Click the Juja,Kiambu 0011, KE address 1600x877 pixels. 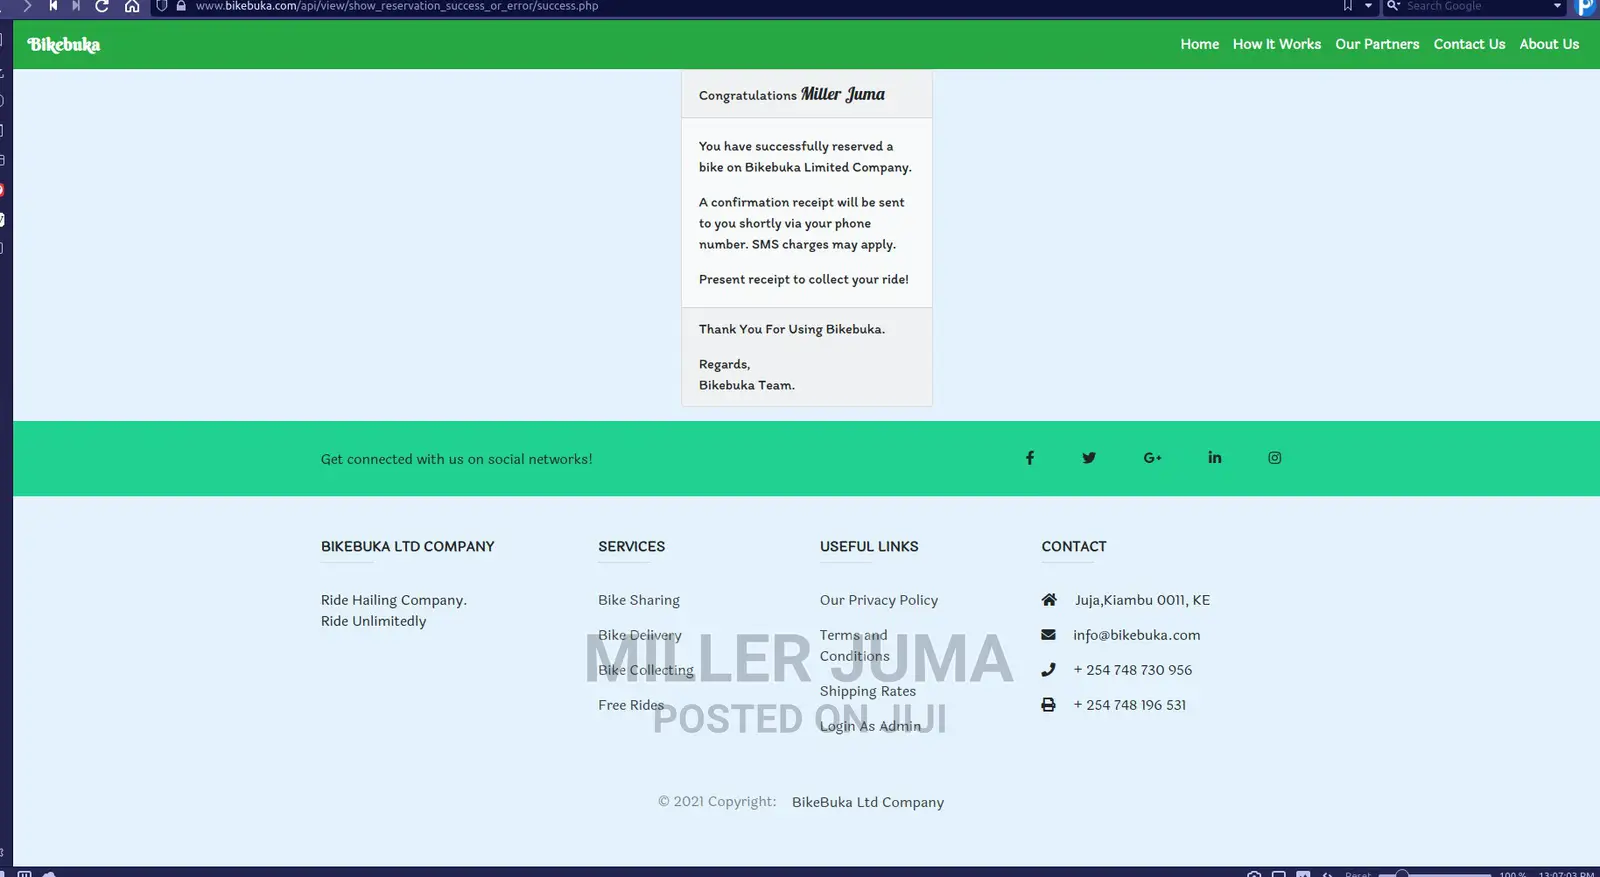pyautogui.click(x=1142, y=600)
